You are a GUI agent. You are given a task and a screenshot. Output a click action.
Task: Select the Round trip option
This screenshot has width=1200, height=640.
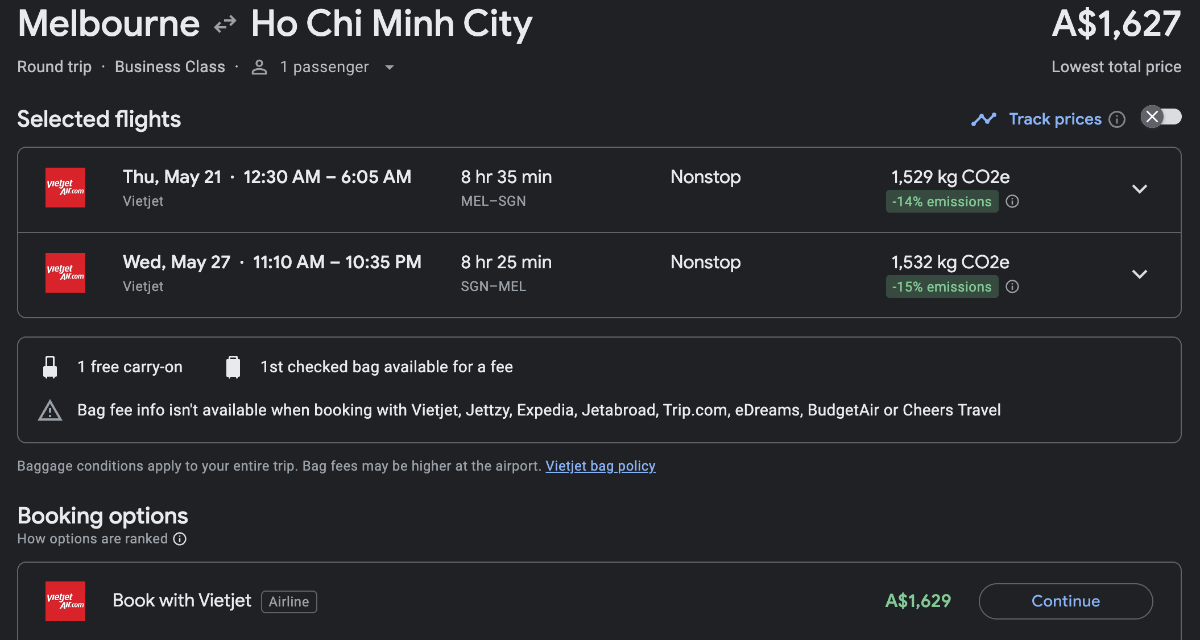tap(54, 67)
